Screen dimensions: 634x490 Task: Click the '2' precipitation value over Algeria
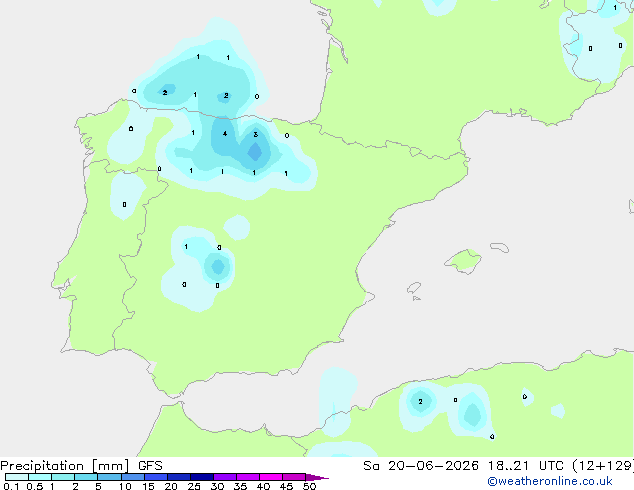click(421, 401)
